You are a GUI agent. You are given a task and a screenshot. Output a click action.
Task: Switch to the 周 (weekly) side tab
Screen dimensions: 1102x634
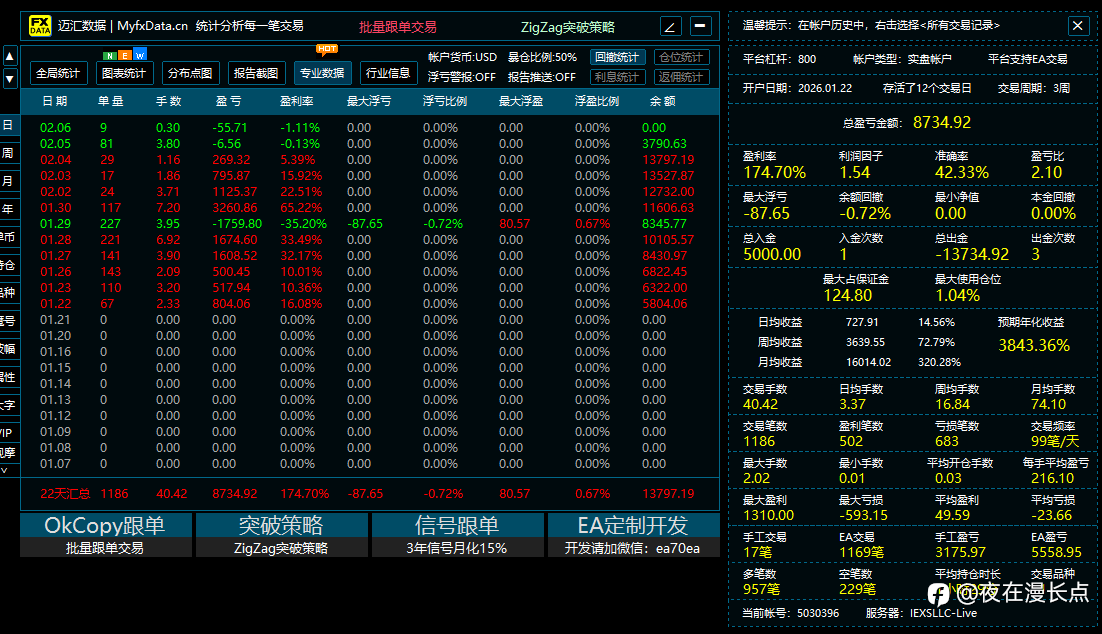[8, 153]
